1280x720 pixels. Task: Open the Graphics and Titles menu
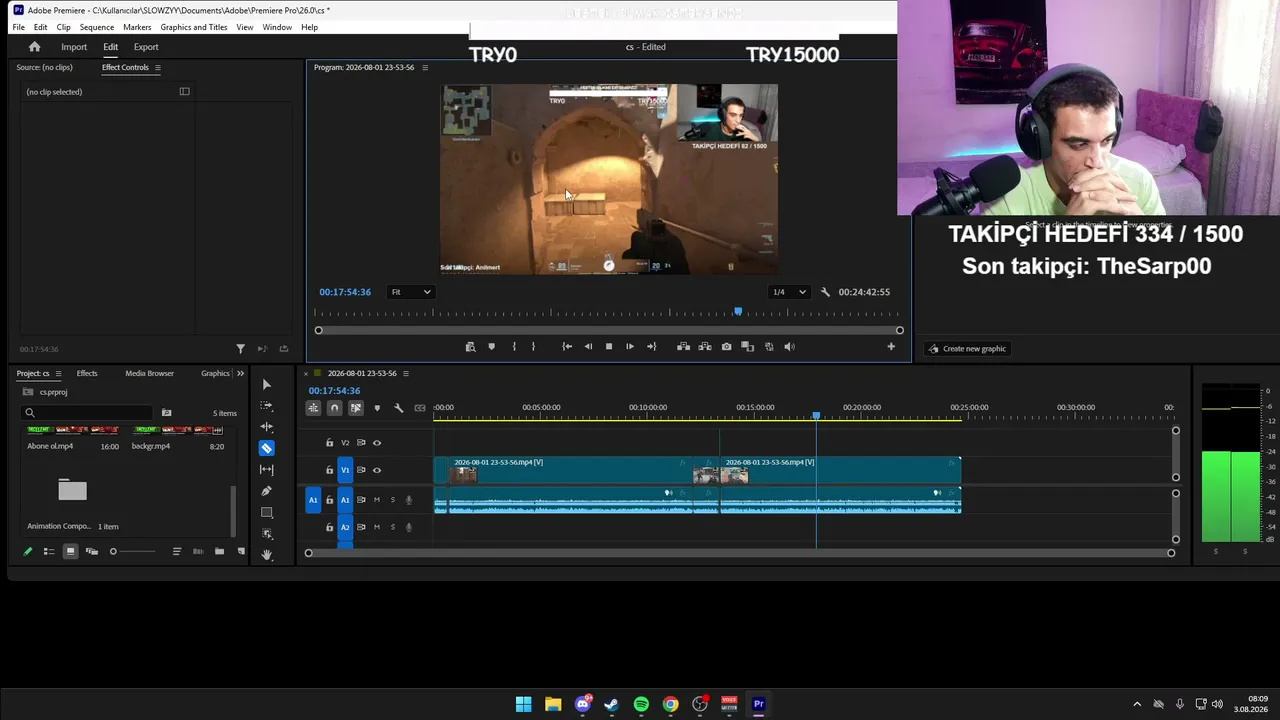(x=194, y=27)
